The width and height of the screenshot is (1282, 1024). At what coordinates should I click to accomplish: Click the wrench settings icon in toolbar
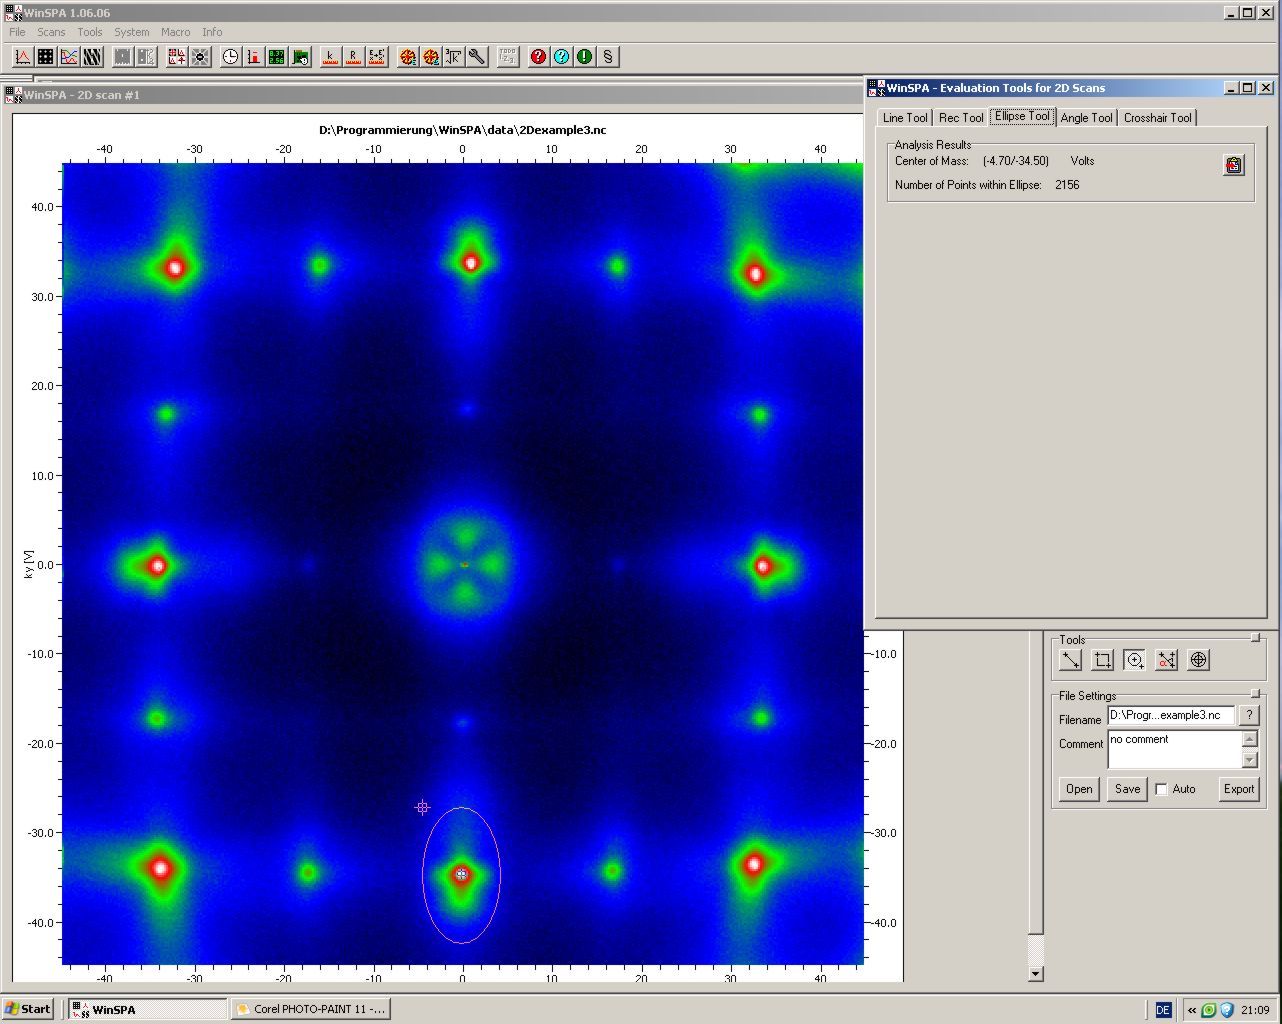click(x=477, y=57)
